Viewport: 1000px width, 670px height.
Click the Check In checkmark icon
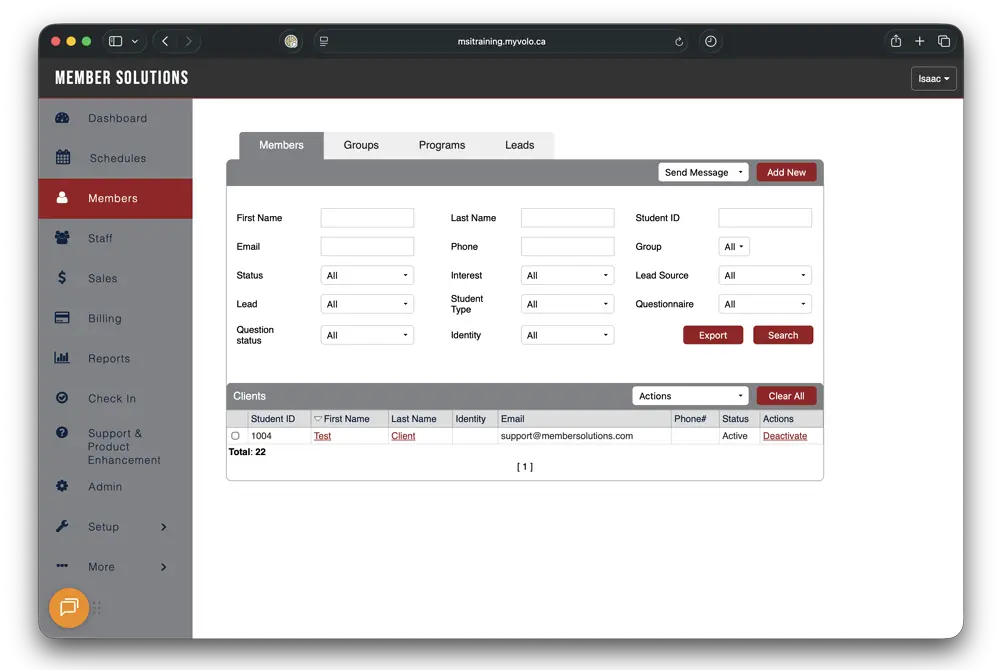tap(62, 398)
